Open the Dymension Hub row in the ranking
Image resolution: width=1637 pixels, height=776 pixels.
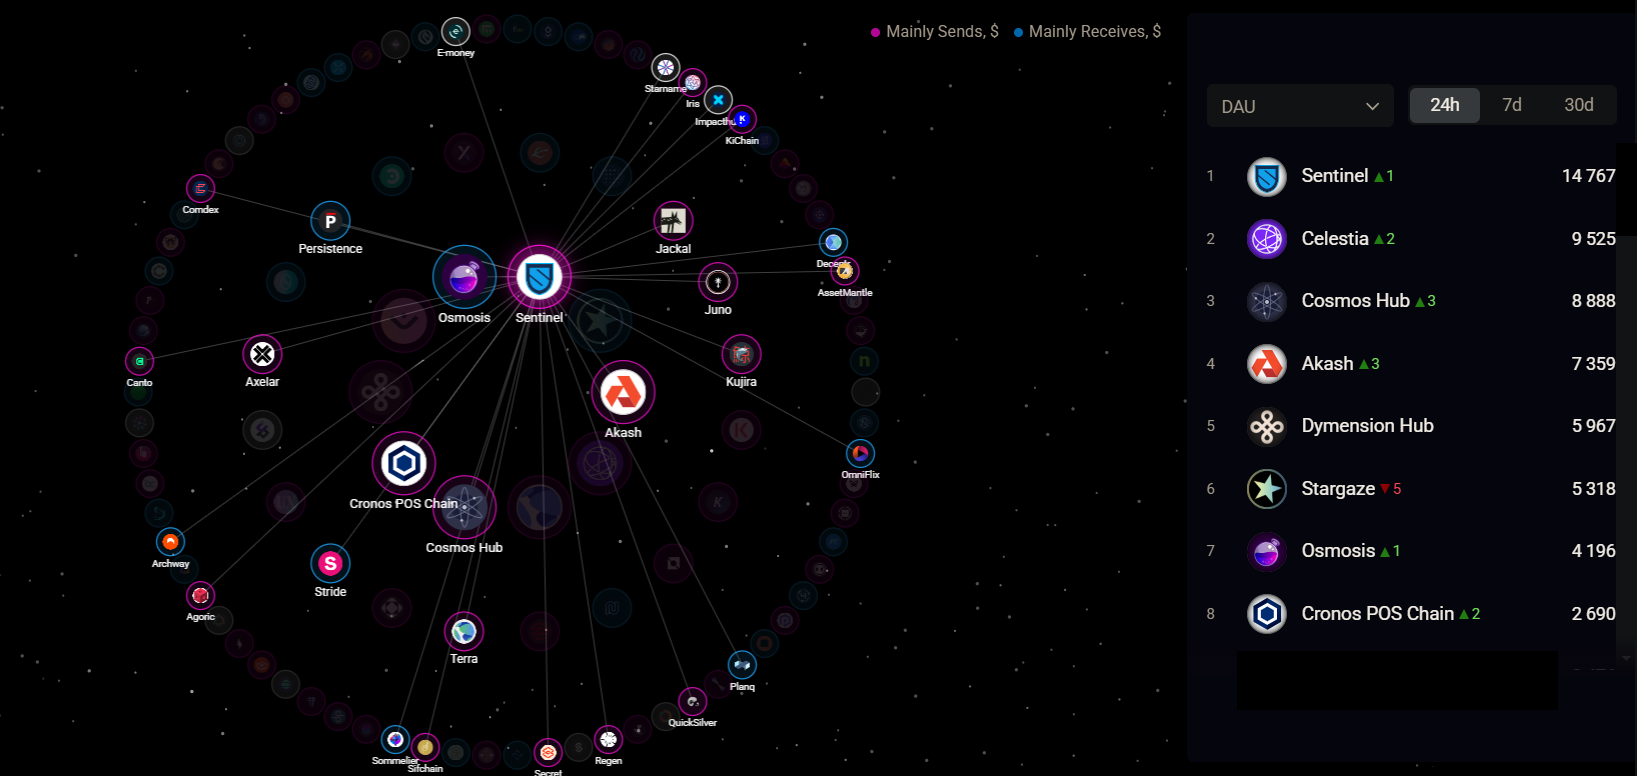(1410, 426)
